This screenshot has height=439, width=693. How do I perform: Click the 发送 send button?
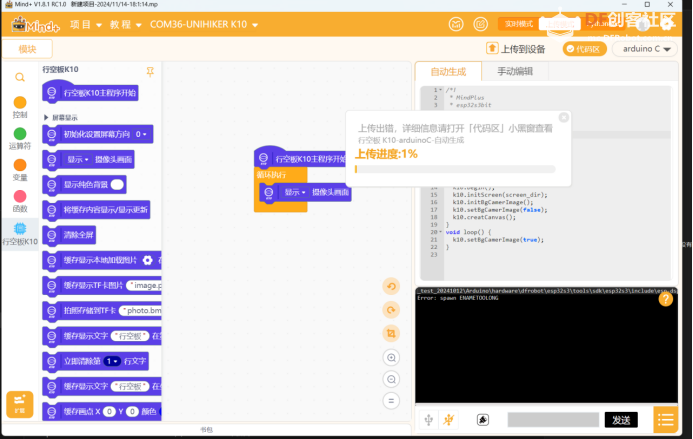[x=621, y=420]
